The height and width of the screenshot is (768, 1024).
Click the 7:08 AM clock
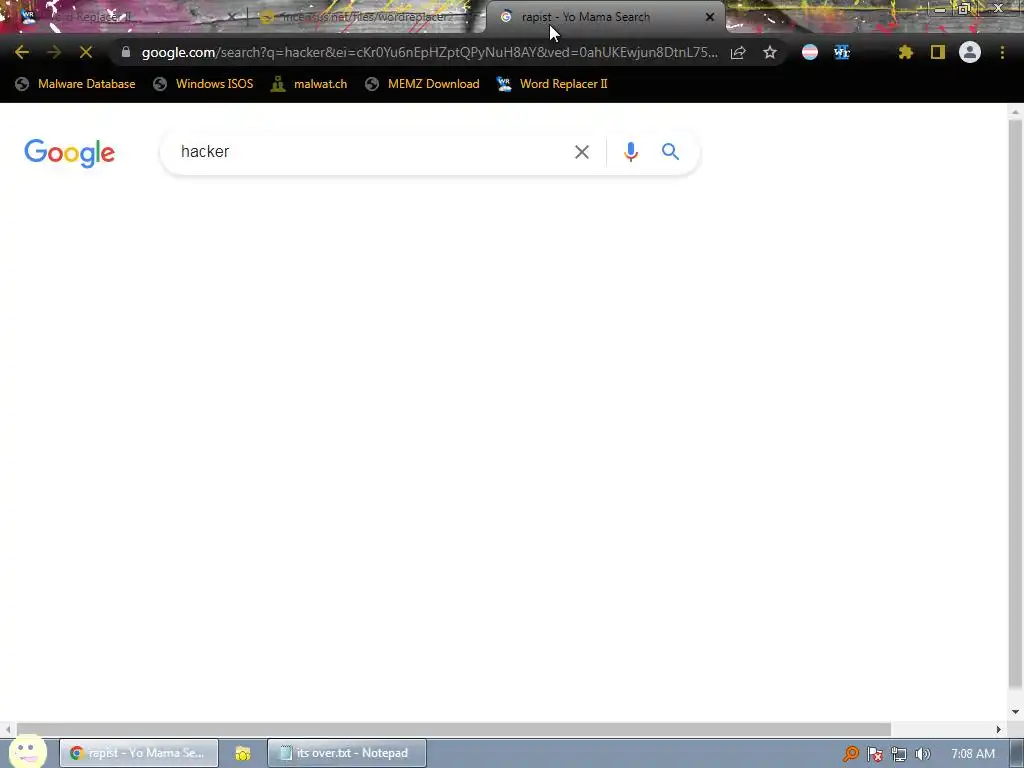973,754
